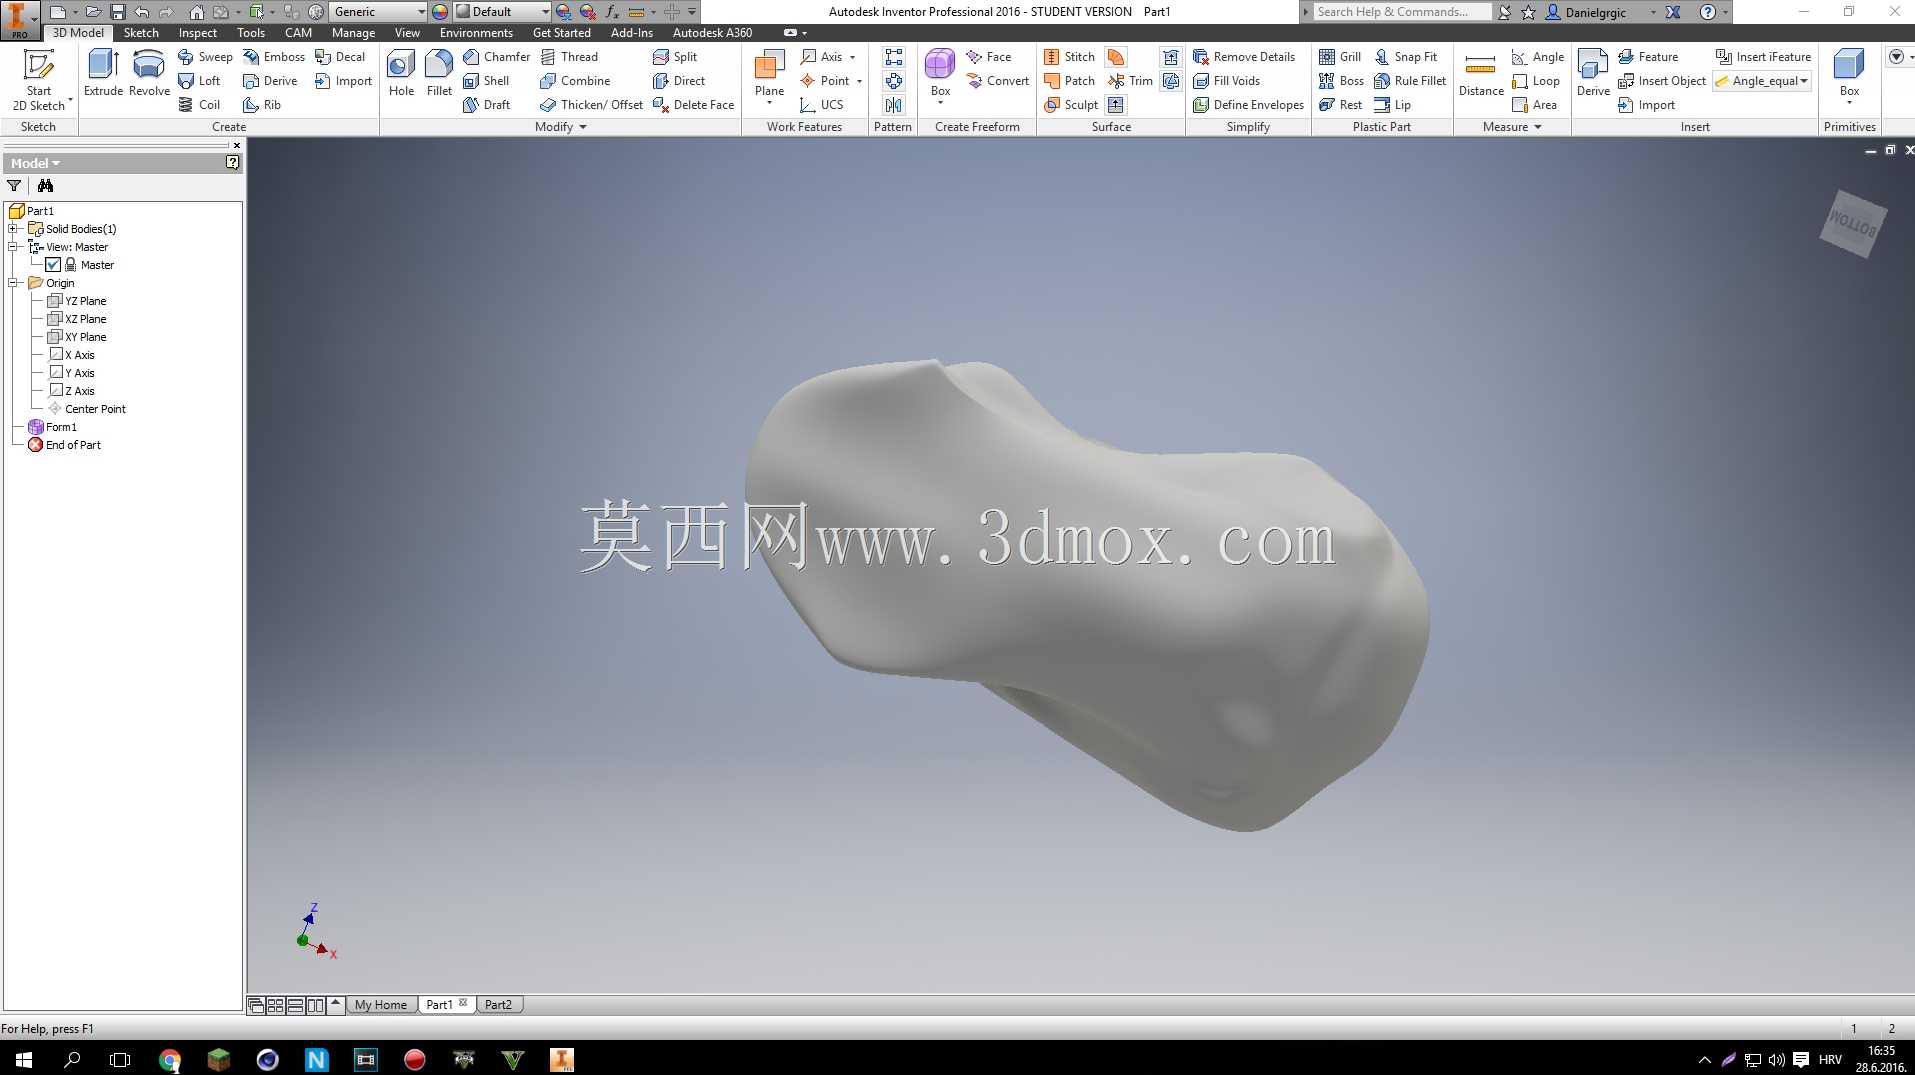Select the Stitch surface tool
The height and width of the screenshot is (1075, 1915).
pos(1069,57)
